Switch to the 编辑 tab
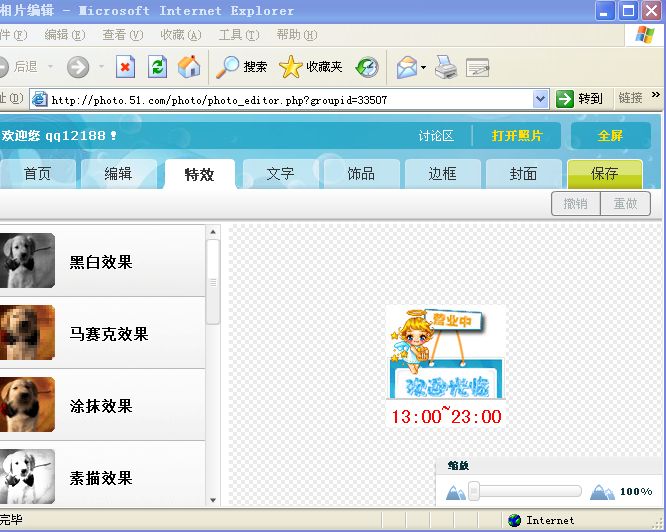This screenshot has height=532, width=666. pyautogui.click(x=119, y=174)
